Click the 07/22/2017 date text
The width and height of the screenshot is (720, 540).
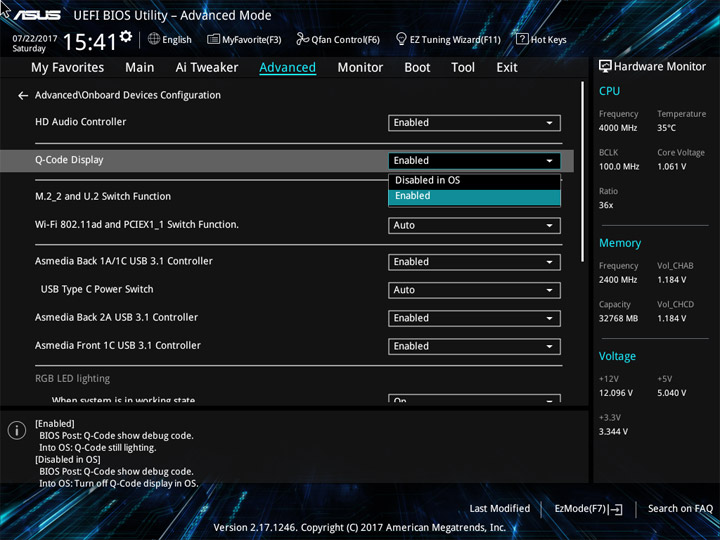click(x=35, y=39)
